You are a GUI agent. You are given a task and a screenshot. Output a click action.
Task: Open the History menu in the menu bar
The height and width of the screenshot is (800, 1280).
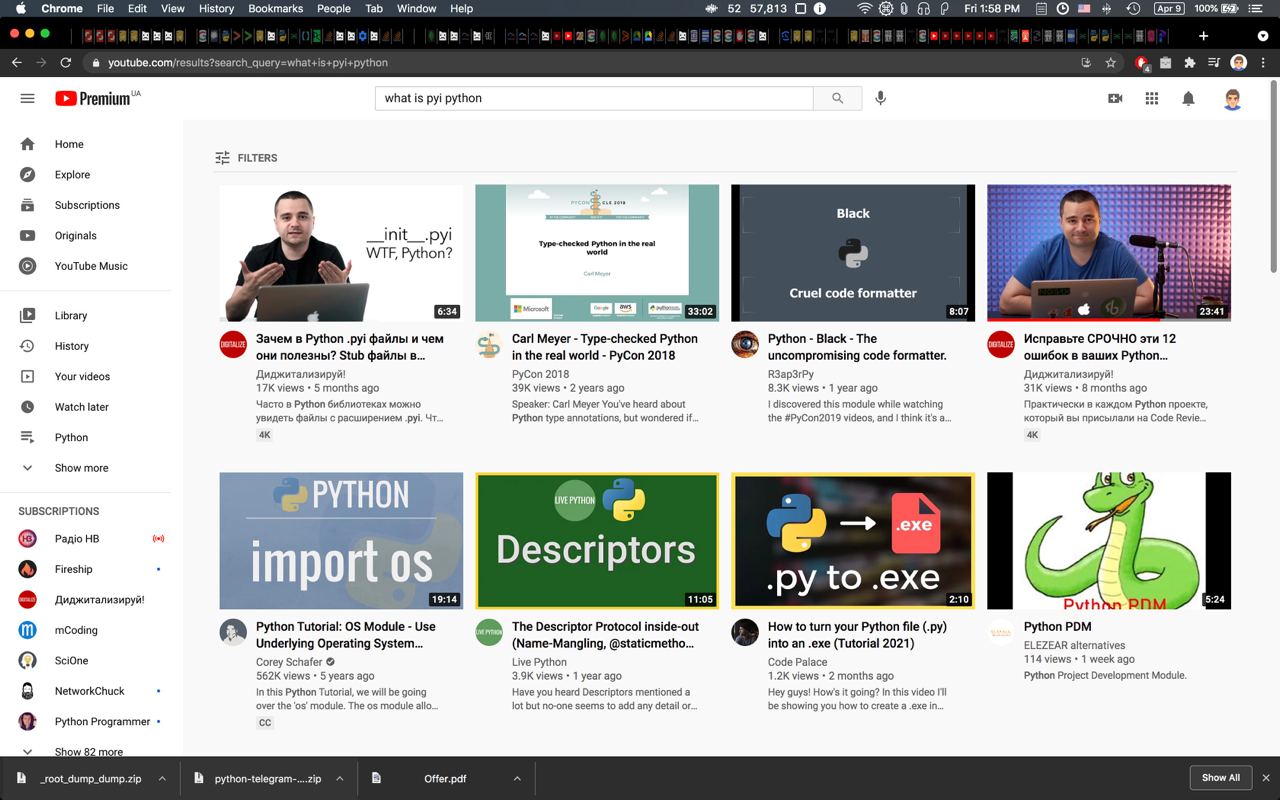(216, 8)
